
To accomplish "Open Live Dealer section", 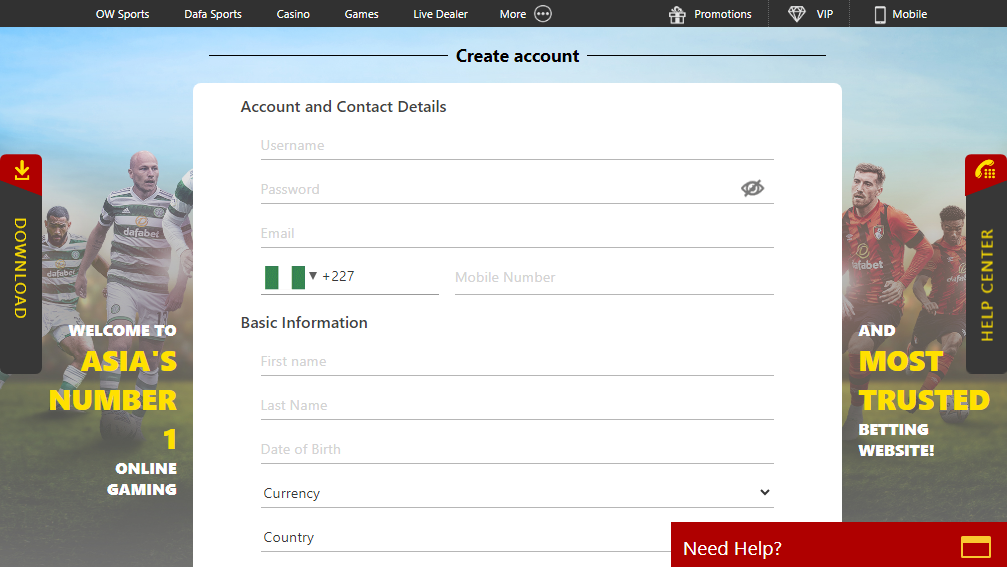I will click(440, 13).
